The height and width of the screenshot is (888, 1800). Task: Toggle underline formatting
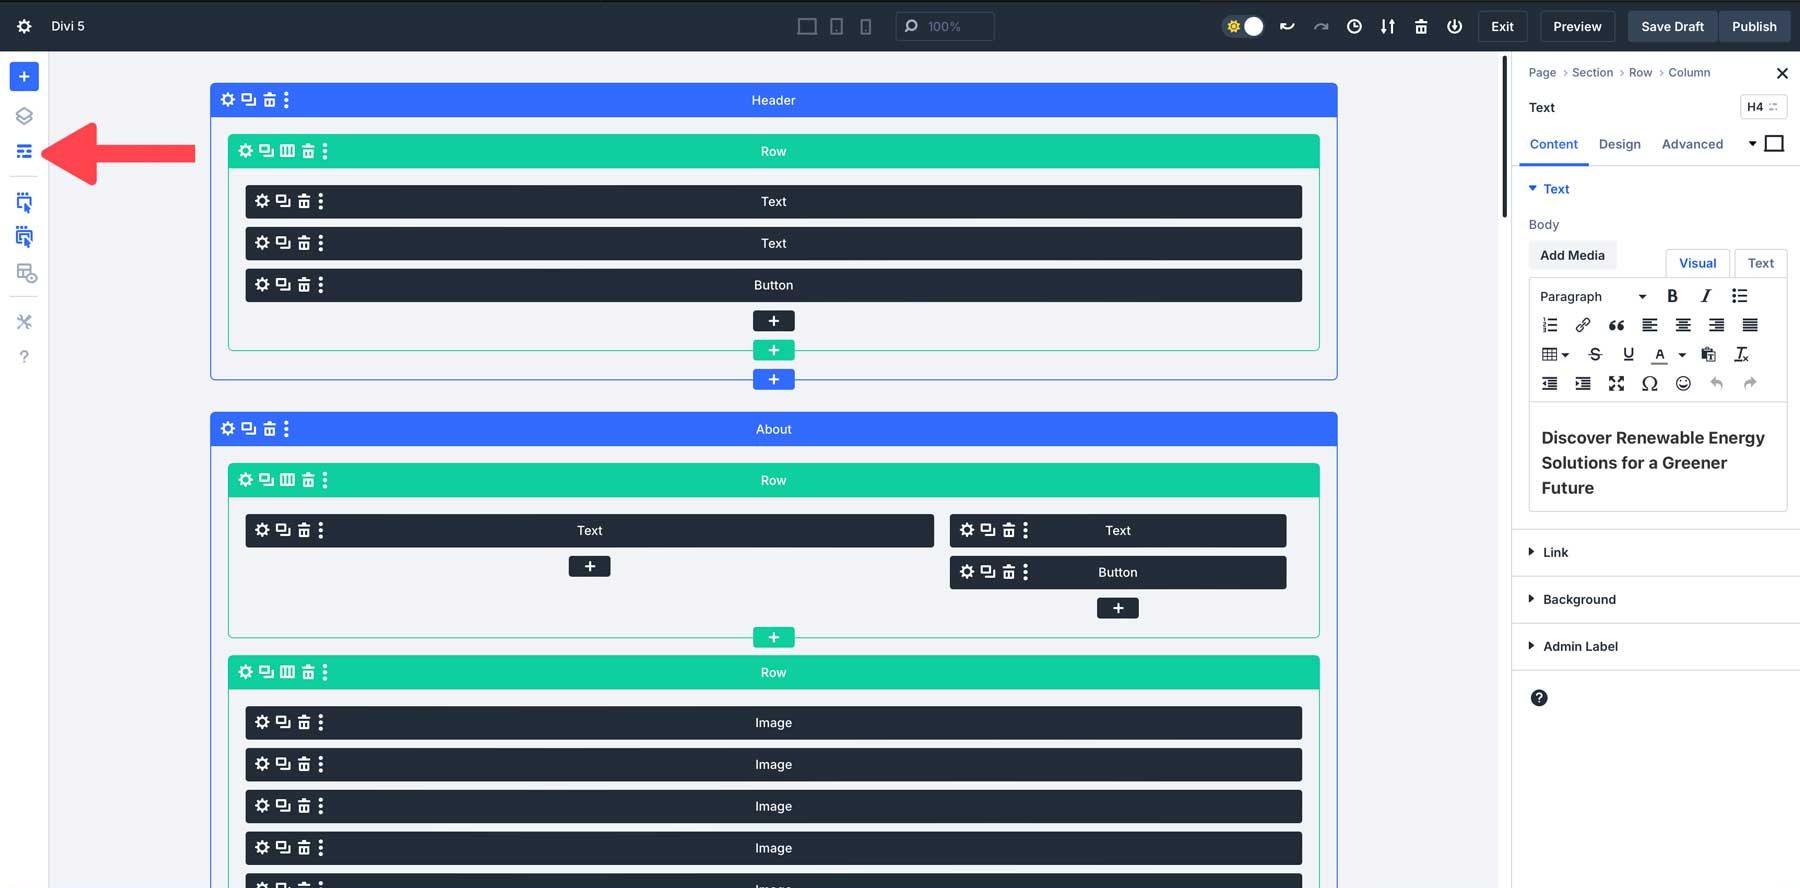(1628, 354)
